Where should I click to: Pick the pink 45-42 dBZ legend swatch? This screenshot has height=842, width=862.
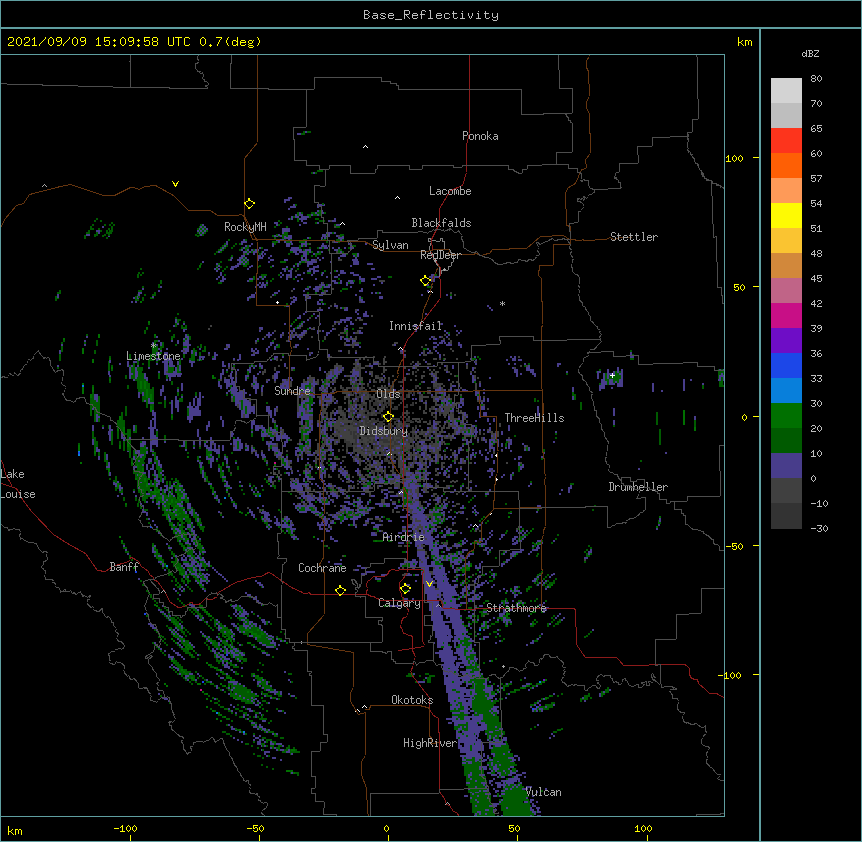click(786, 291)
